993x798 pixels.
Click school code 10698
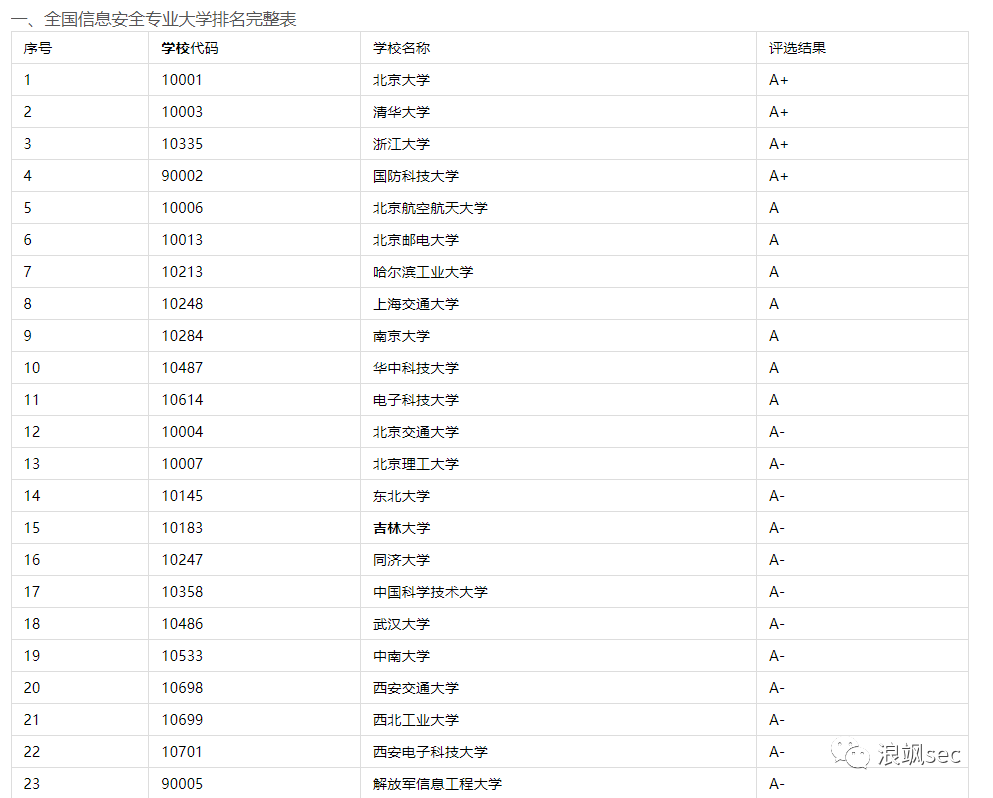tap(182, 688)
